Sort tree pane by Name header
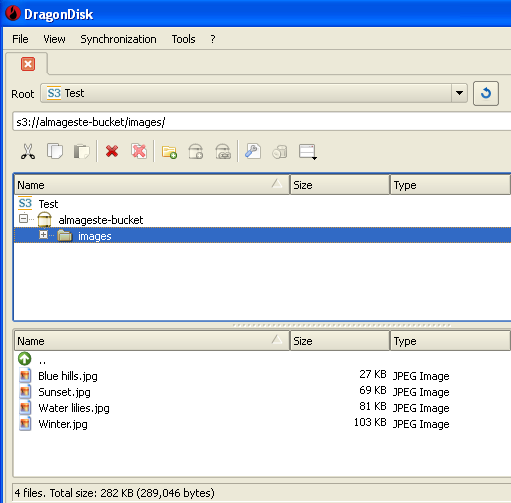The height and width of the screenshot is (503, 511). click(x=152, y=185)
